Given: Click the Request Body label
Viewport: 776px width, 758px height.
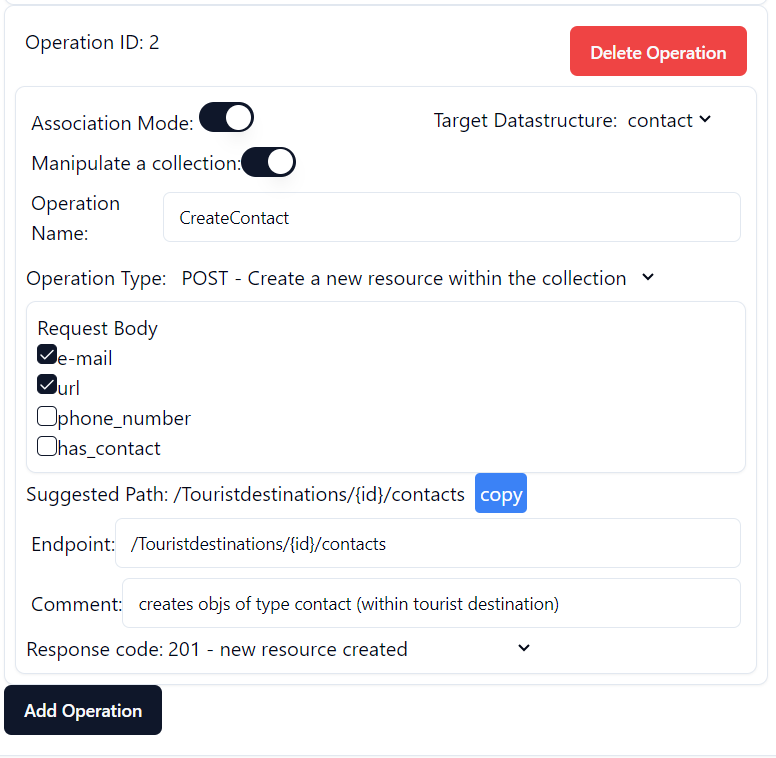Looking at the screenshot, I should [x=97, y=328].
